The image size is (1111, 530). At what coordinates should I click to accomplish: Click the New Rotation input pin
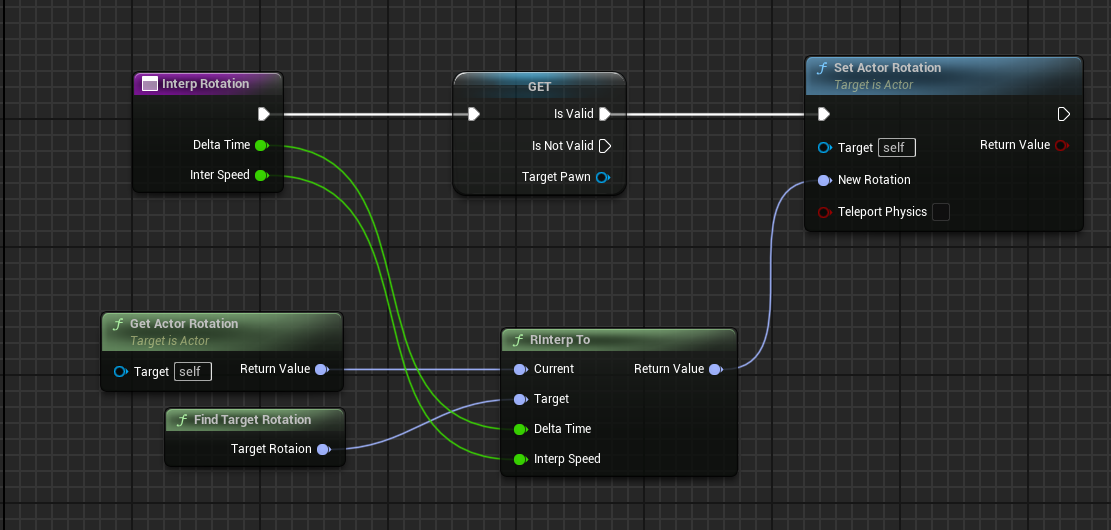pyautogui.click(x=824, y=180)
